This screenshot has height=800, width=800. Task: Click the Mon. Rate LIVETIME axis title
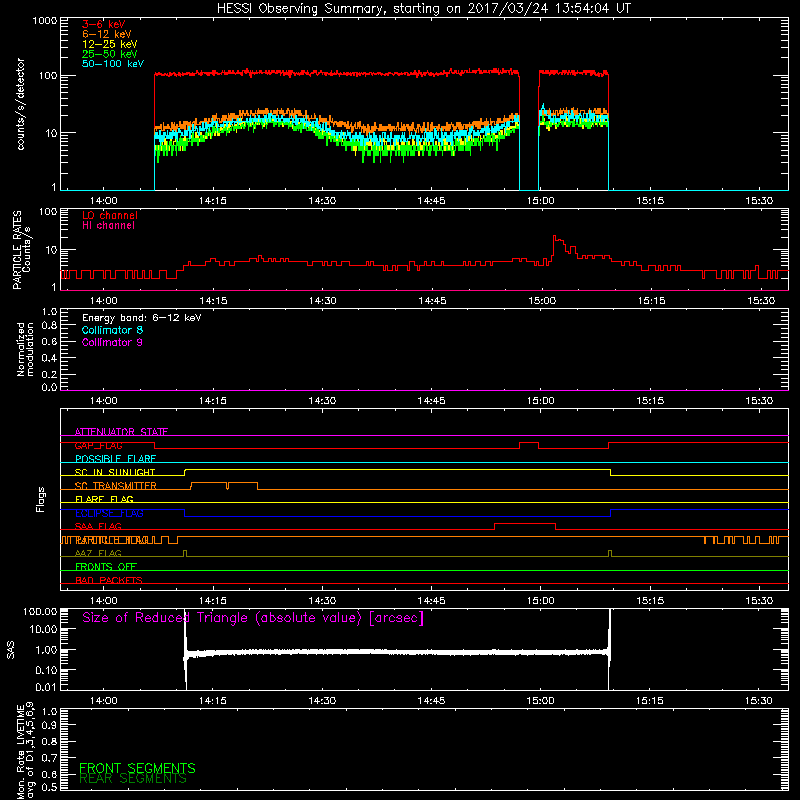point(25,750)
